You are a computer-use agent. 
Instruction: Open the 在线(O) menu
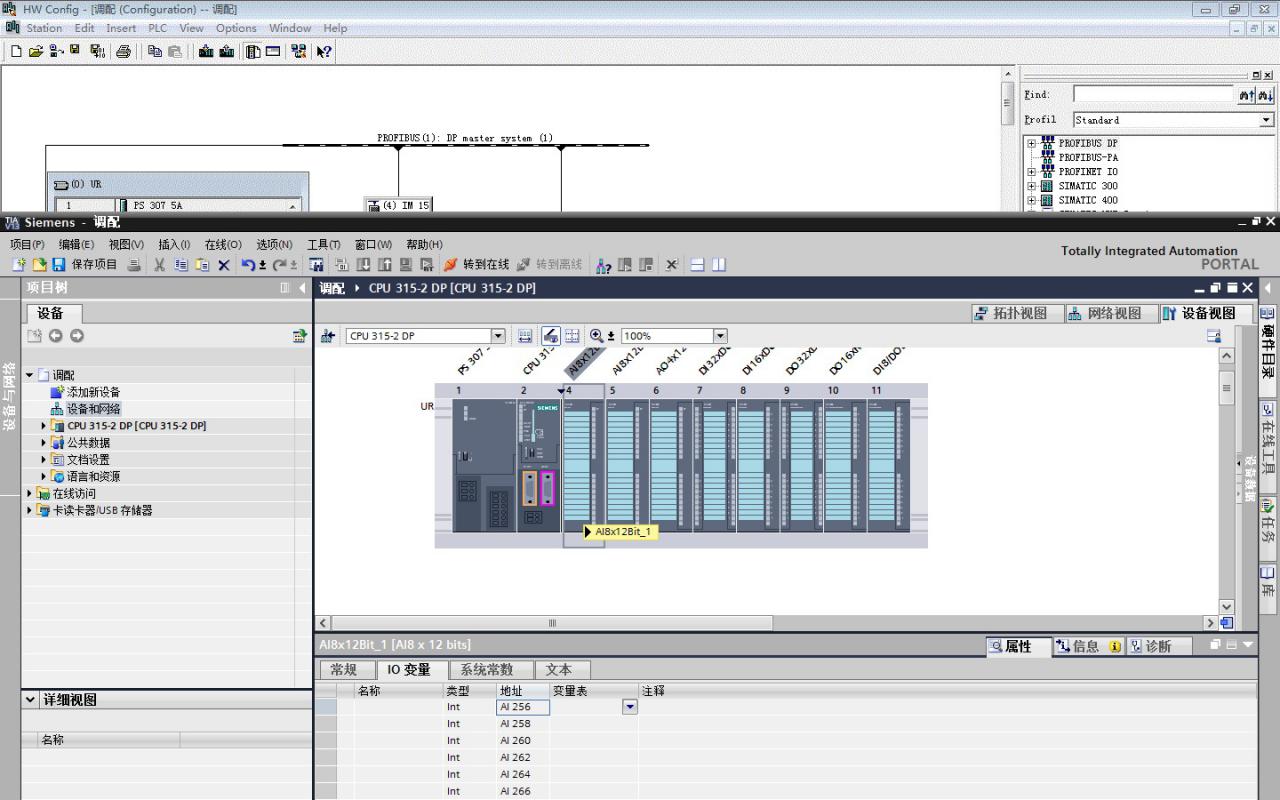pos(223,244)
